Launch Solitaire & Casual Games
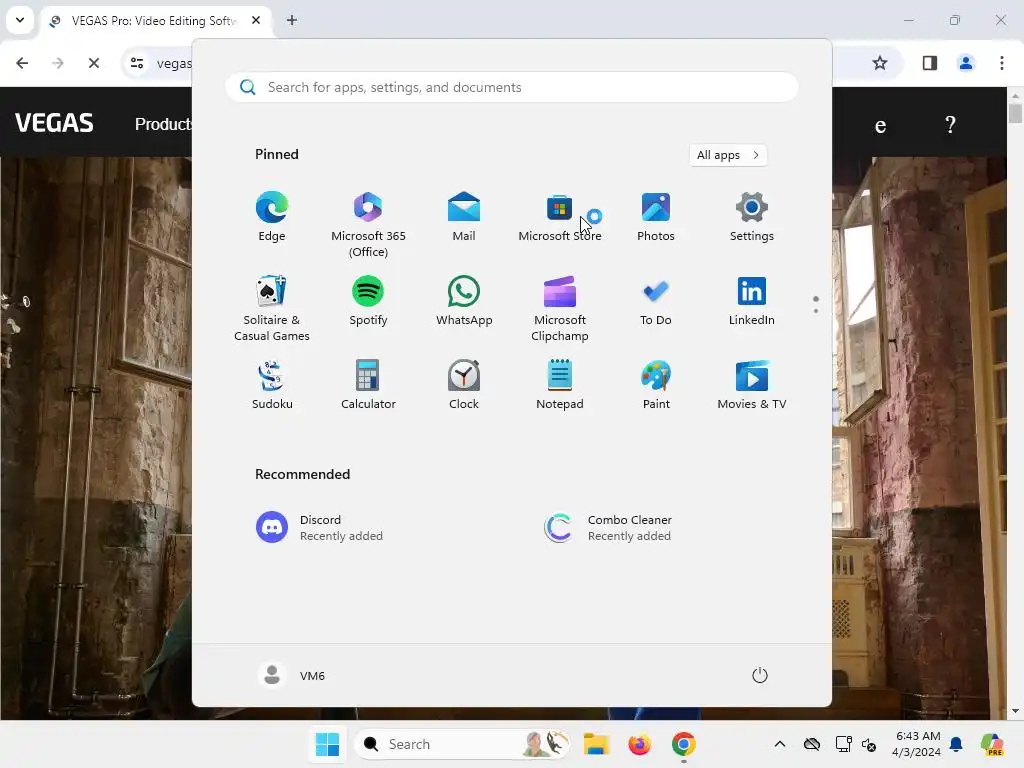 tap(272, 309)
